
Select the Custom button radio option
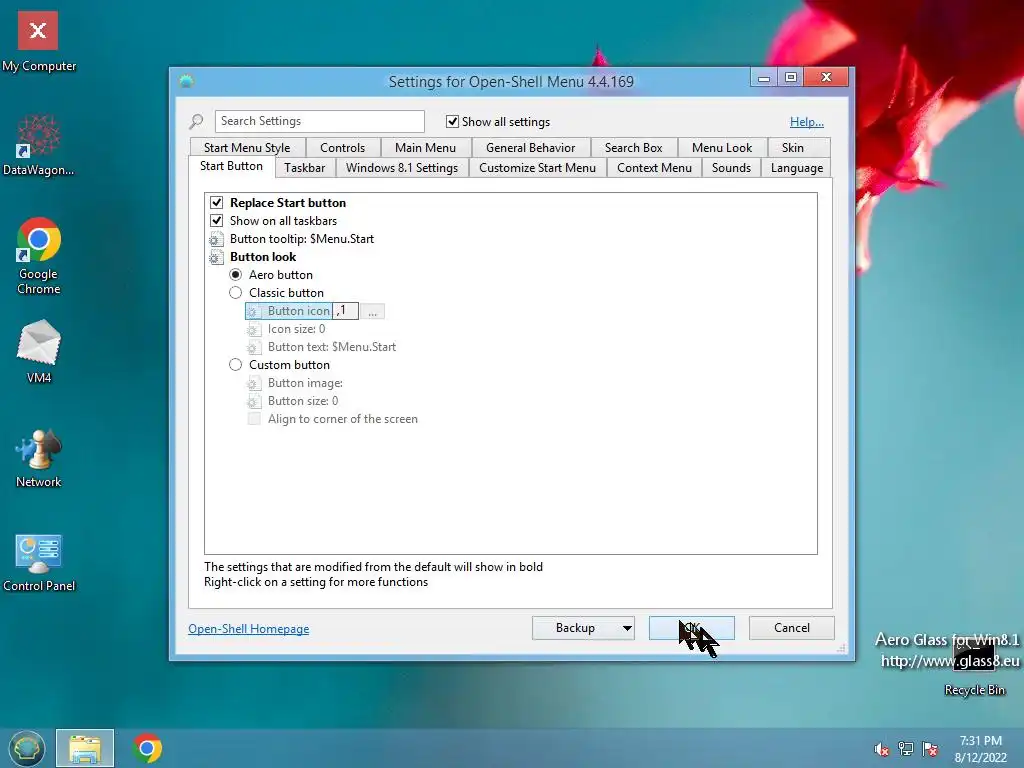click(x=236, y=365)
